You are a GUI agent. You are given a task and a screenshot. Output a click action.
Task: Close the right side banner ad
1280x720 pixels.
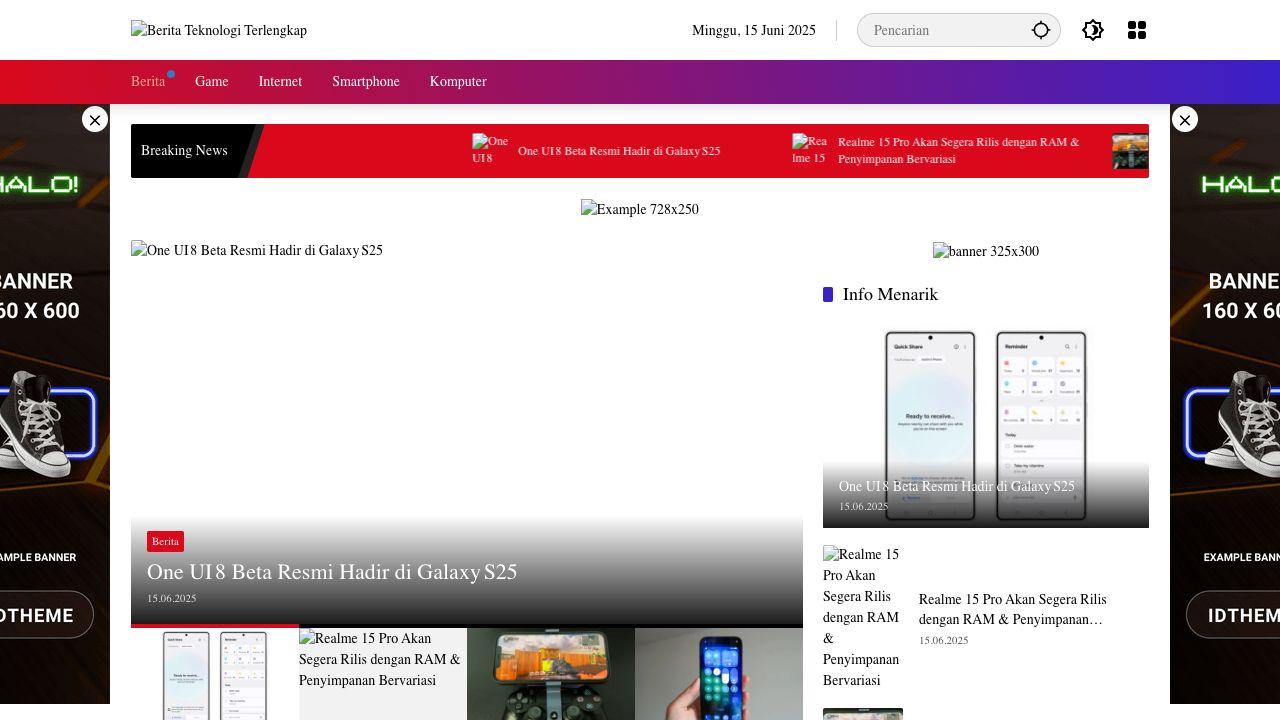(1184, 120)
